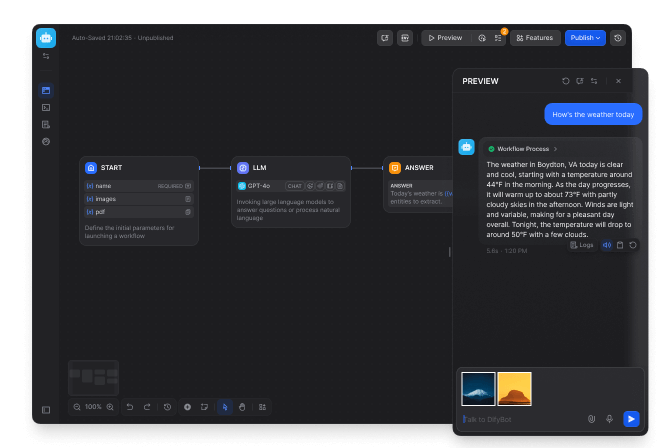Image resolution: width=664 pixels, height=448 pixels.
Task: Click the send message arrow button
Action: pos(631,419)
